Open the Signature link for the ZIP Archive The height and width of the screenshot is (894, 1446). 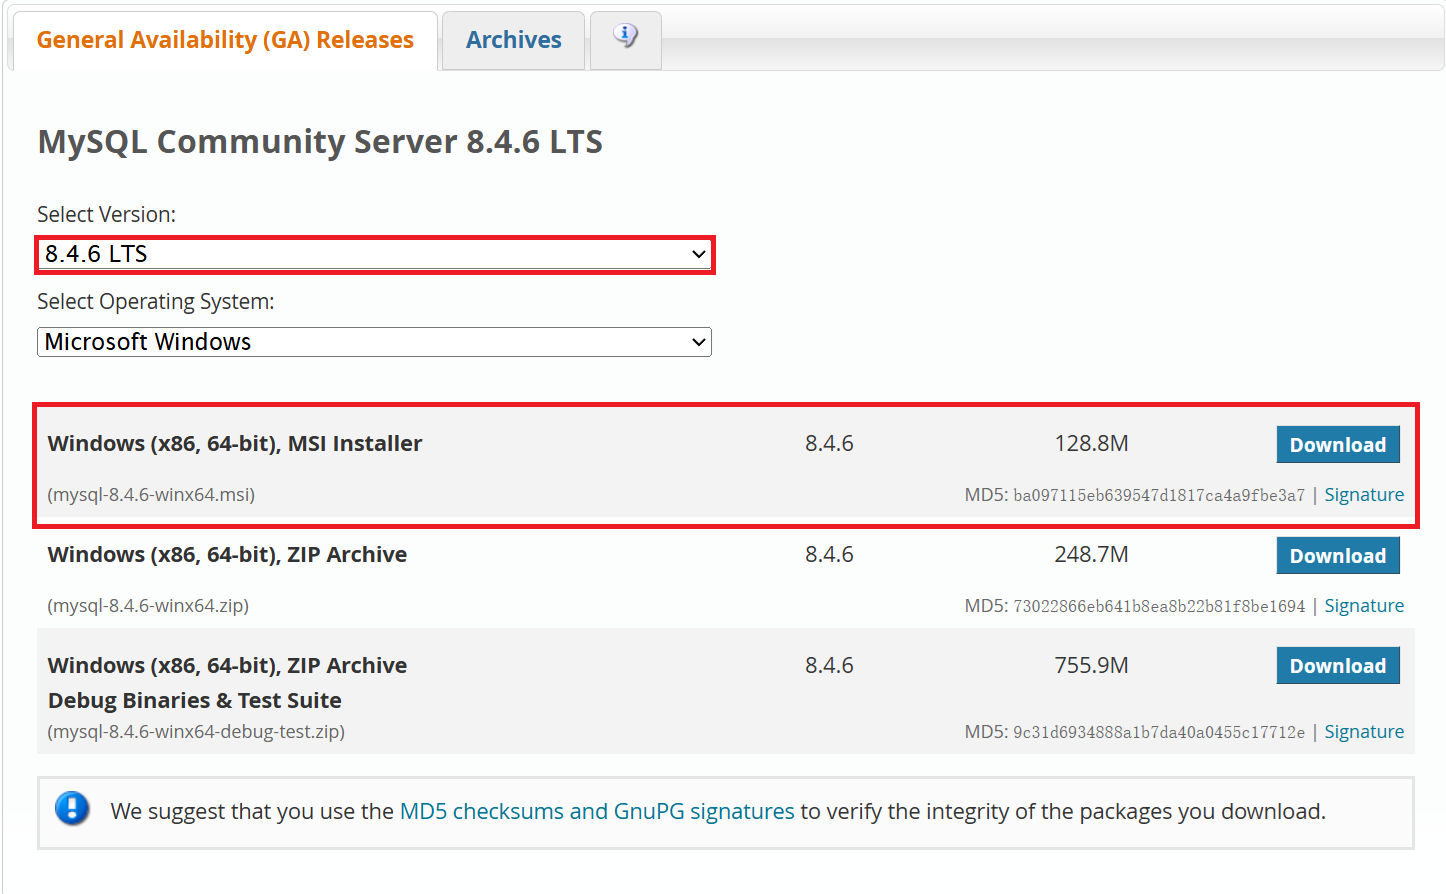1364,605
